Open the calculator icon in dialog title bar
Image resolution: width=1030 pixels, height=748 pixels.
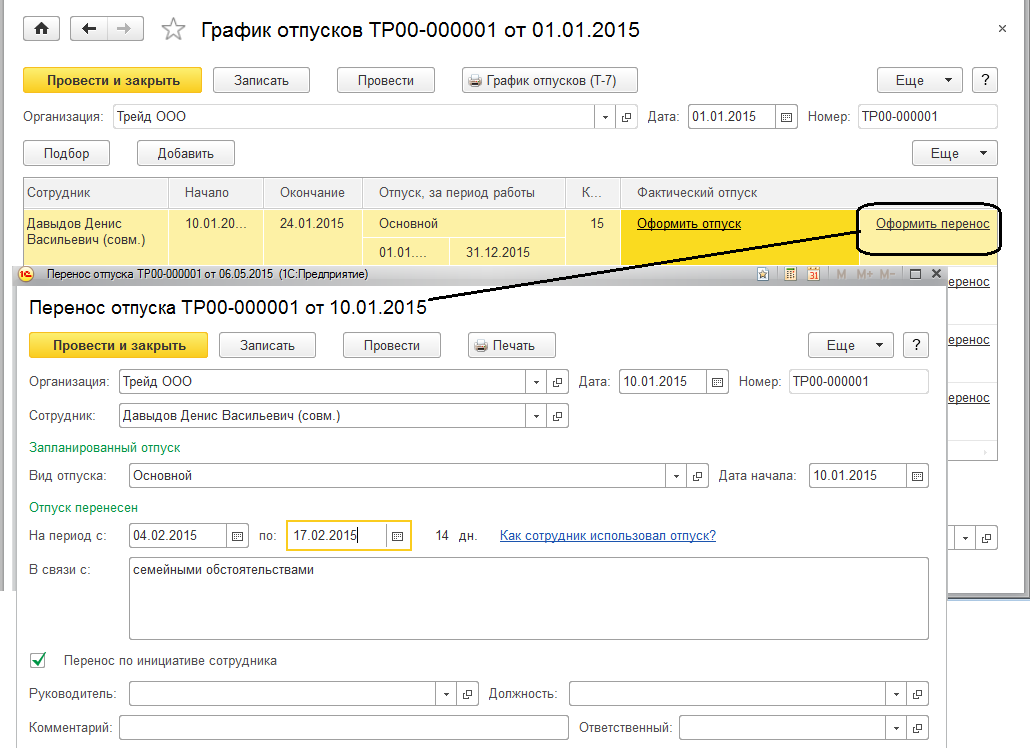788,273
